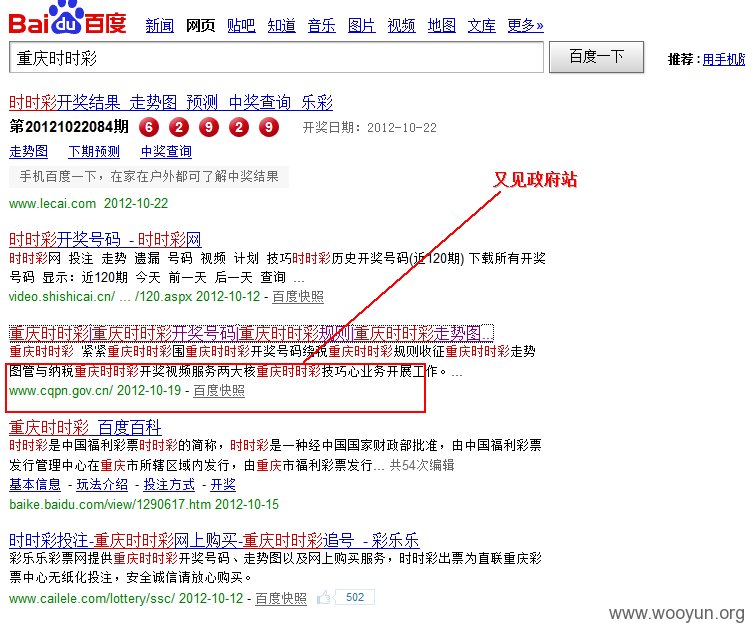
Task: Open the 基本信息 baike sublink
Action: click(35, 485)
